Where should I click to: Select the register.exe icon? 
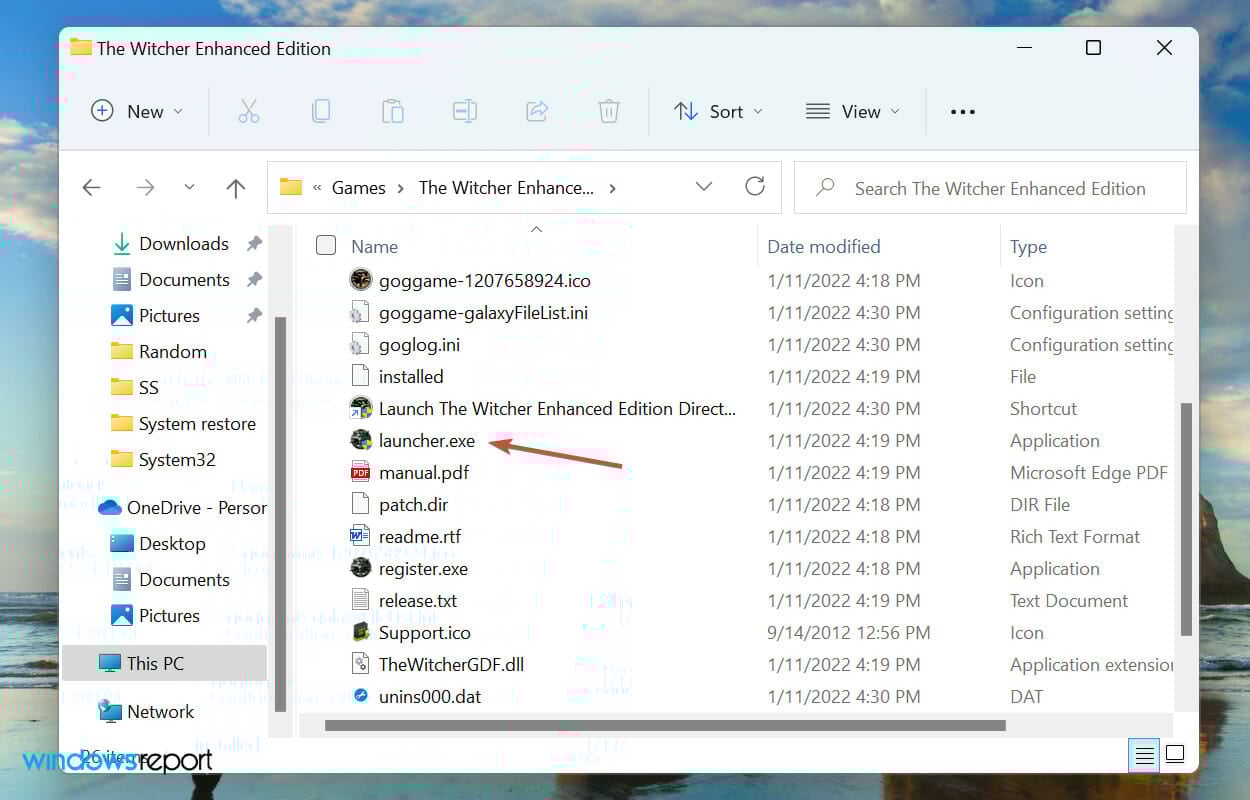[x=360, y=568]
